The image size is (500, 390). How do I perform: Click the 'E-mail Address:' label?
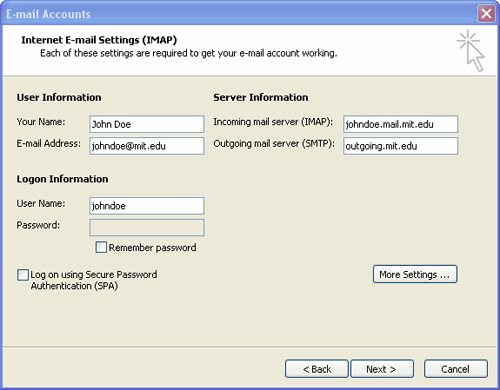point(49,143)
